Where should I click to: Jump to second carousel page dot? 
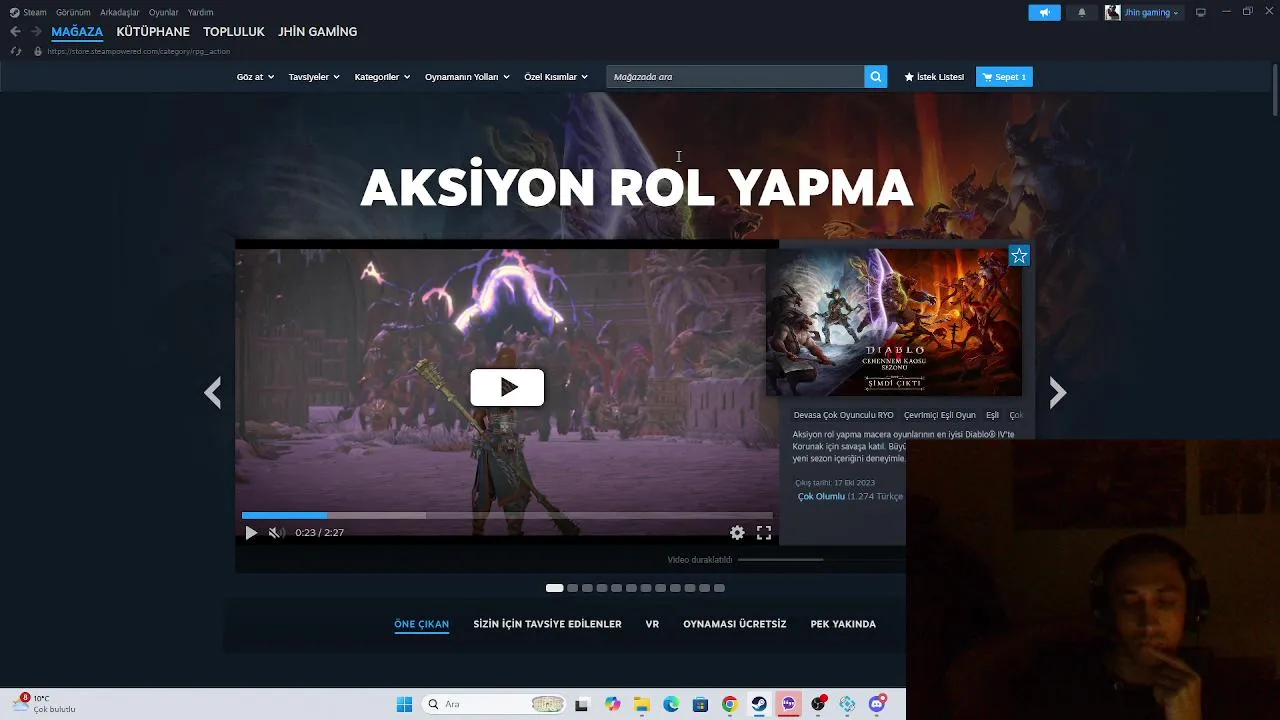[x=572, y=588]
